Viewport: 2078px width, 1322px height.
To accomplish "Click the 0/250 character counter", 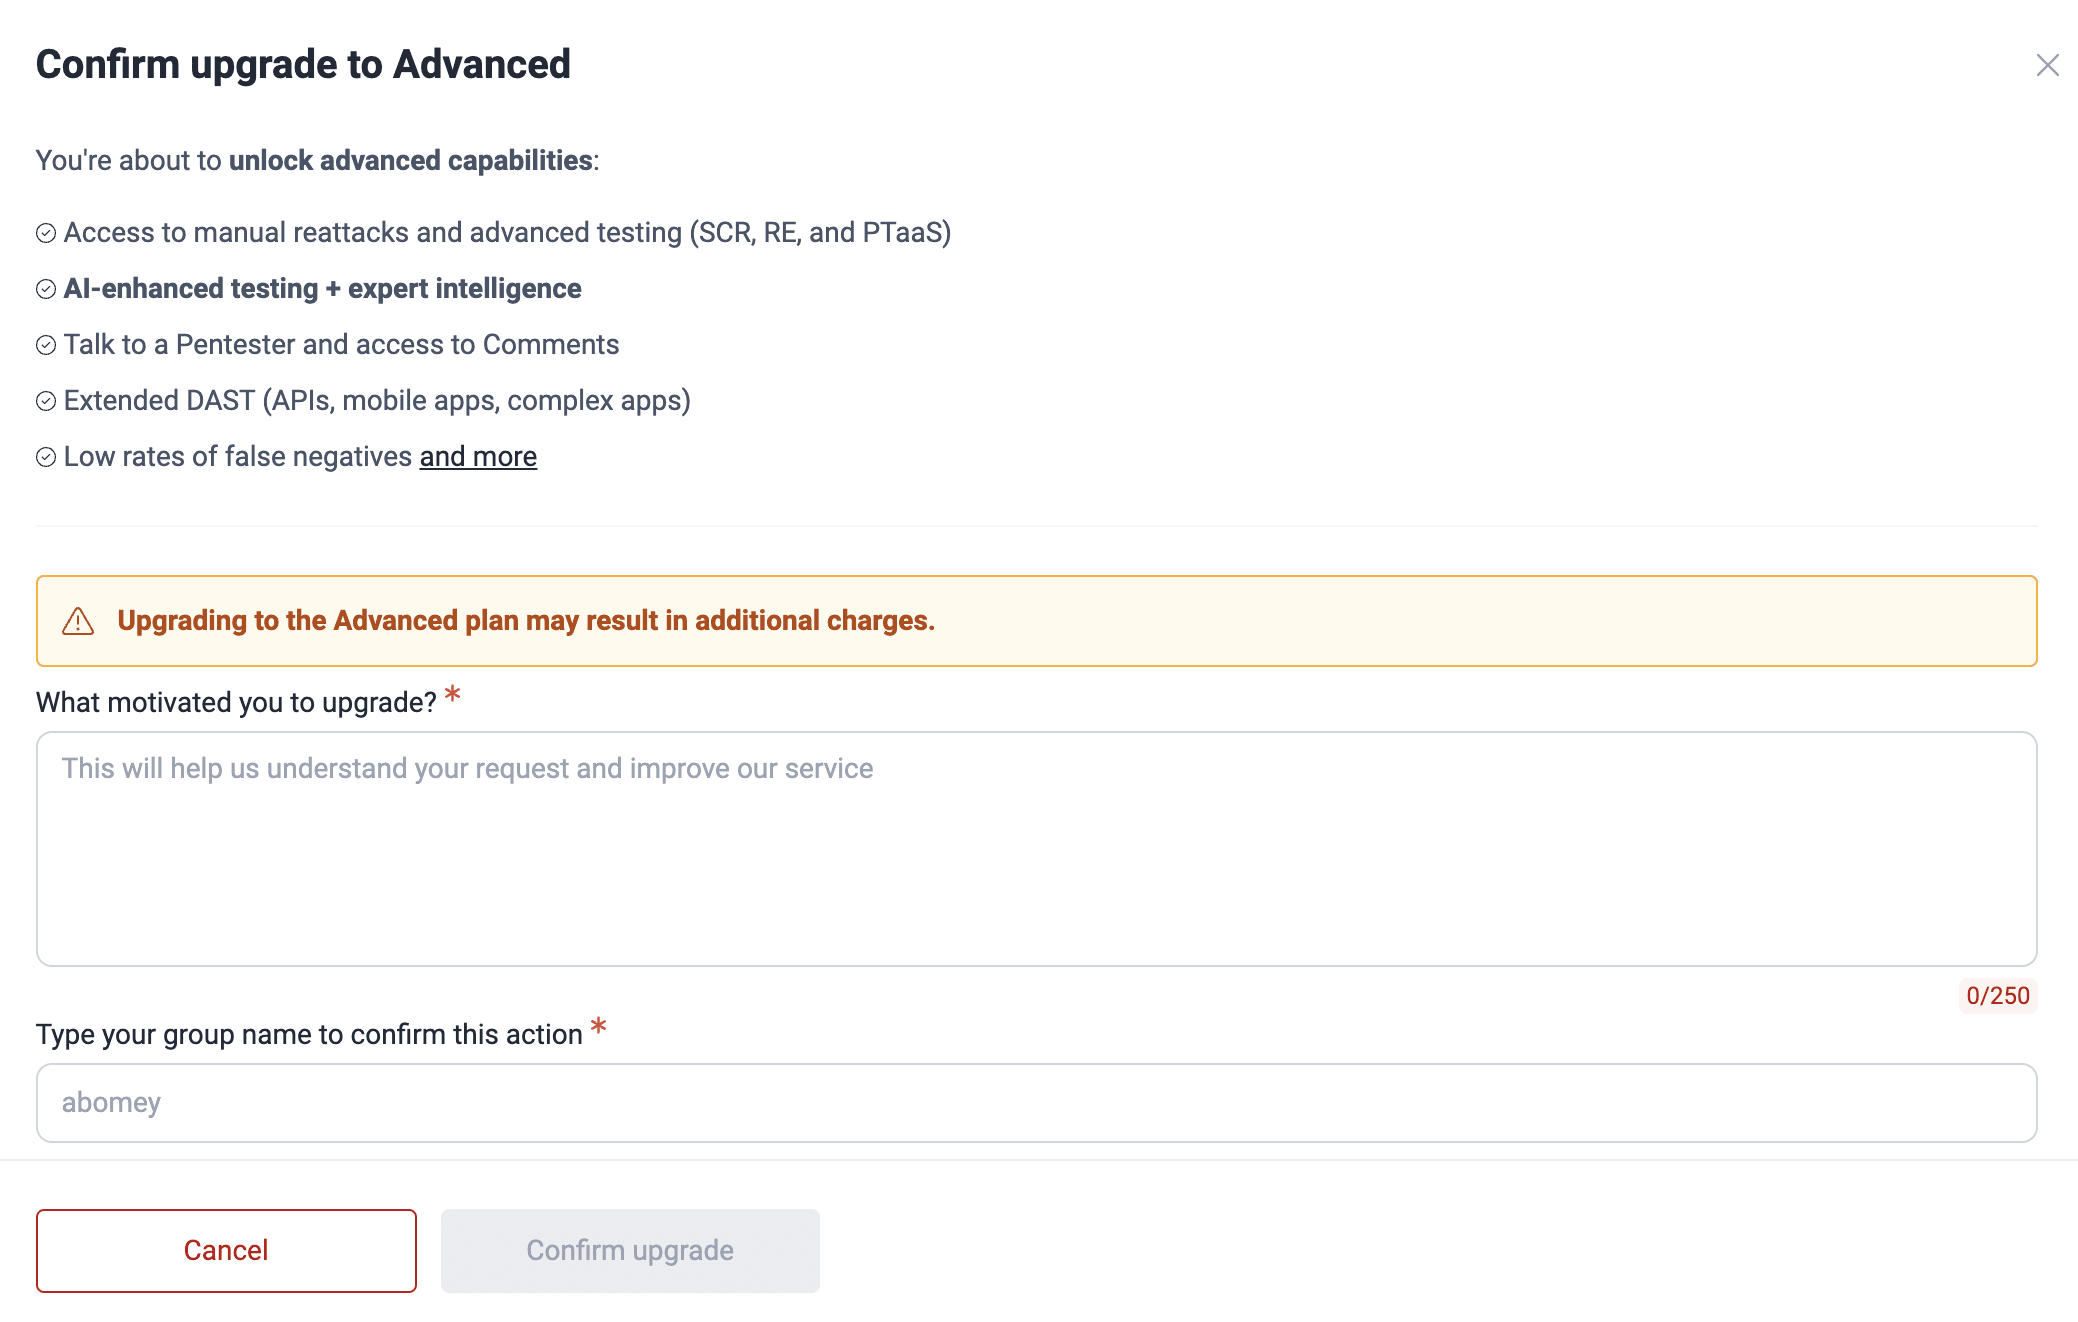I will coord(1997,996).
